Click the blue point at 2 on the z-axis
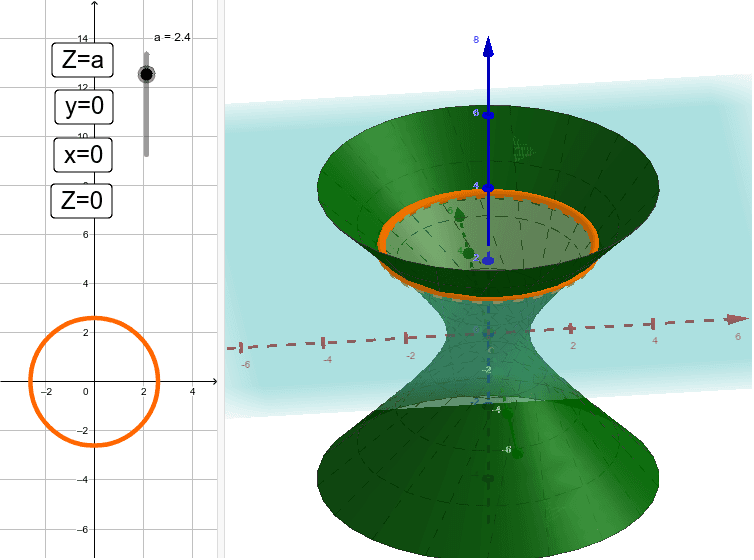 [488, 261]
